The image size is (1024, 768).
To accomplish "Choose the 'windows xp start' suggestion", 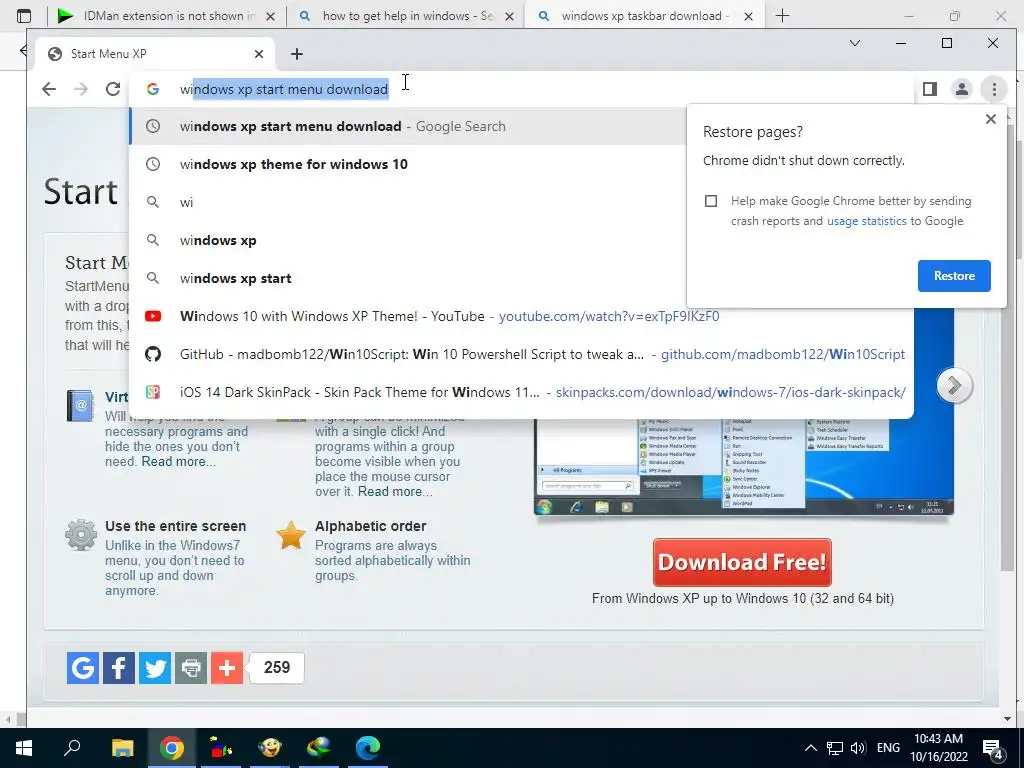I will pos(408,278).
